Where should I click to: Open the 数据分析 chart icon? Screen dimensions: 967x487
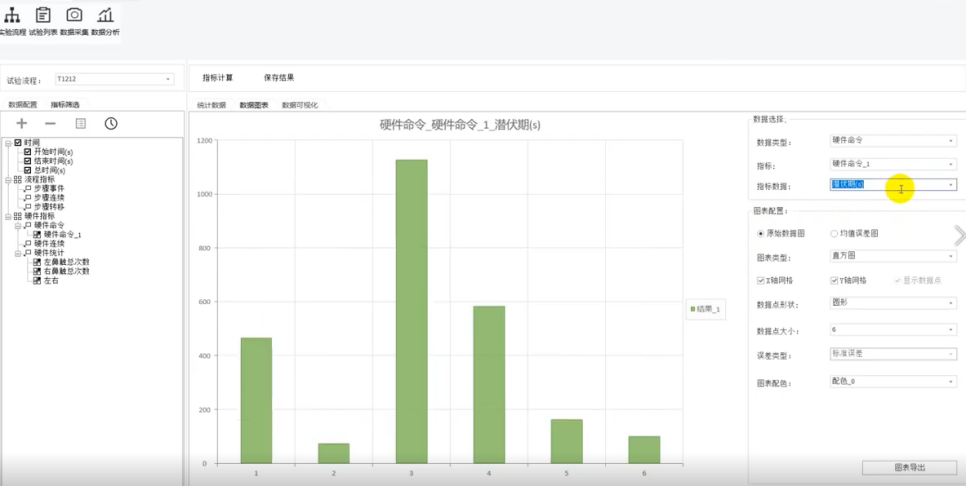pyautogui.click(x=105, y=16)
